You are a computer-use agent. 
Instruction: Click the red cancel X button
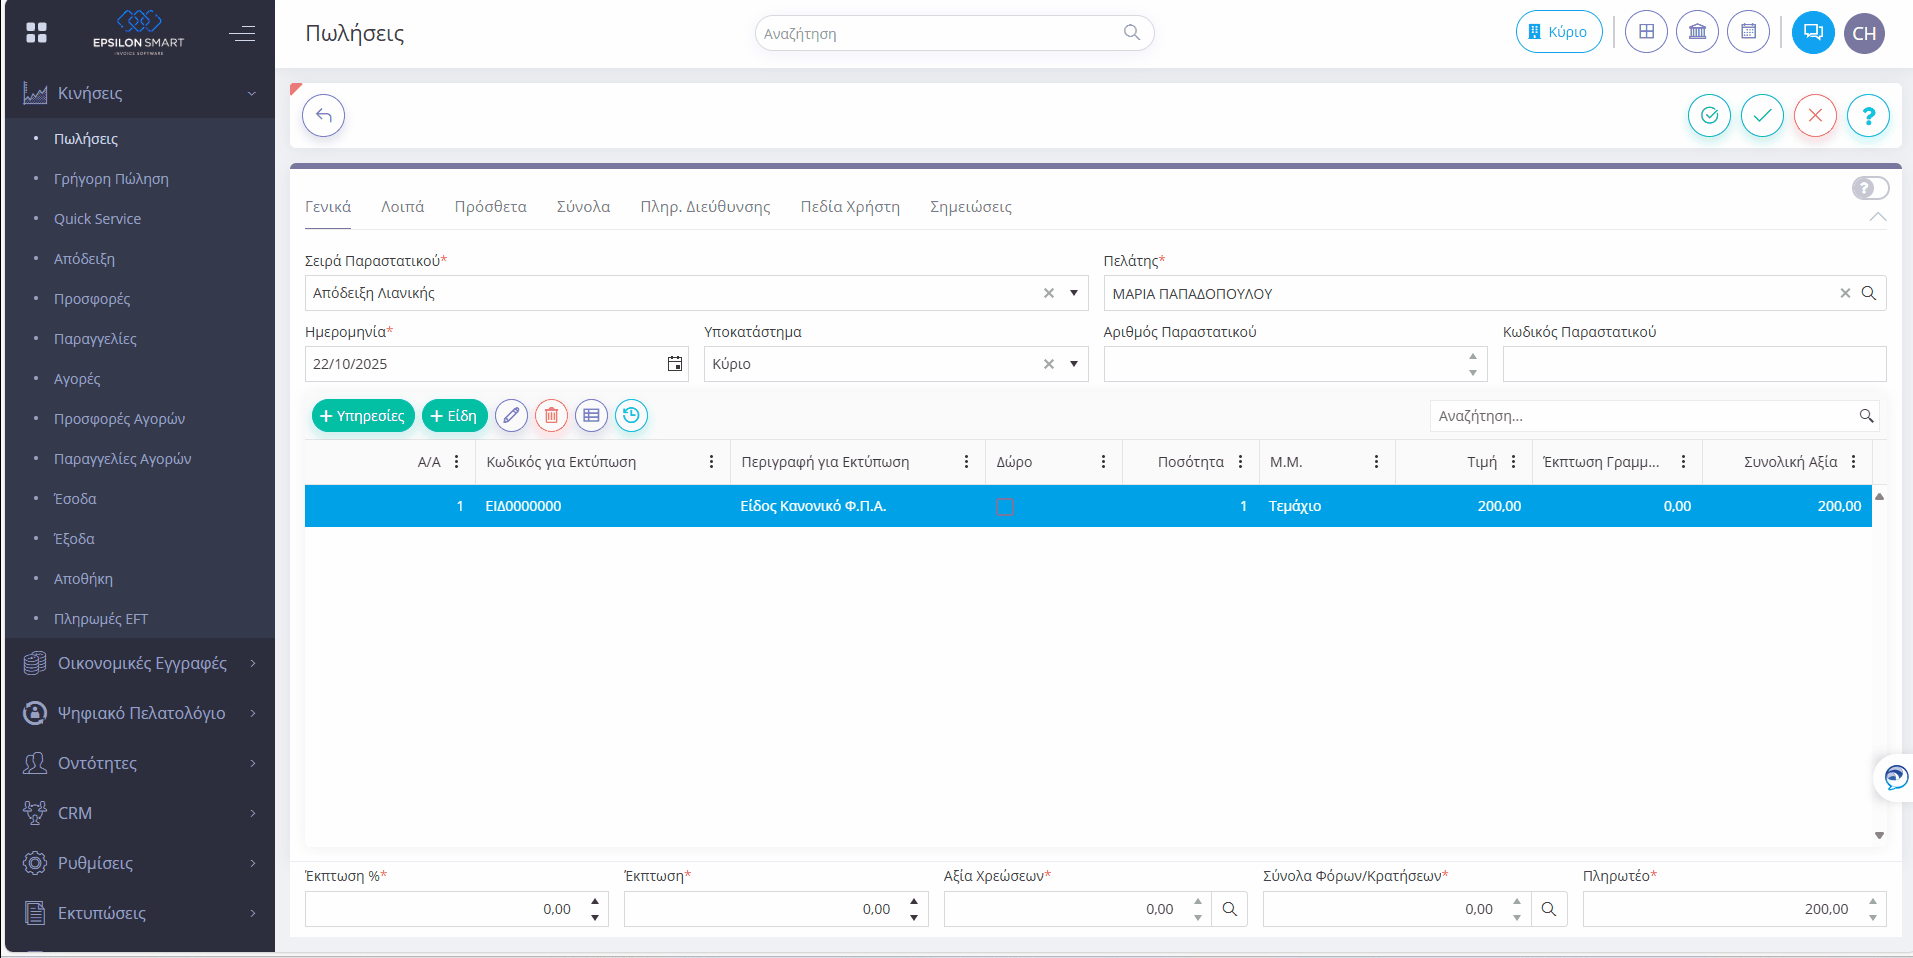pyautogui.click(x=1814, y=116)
